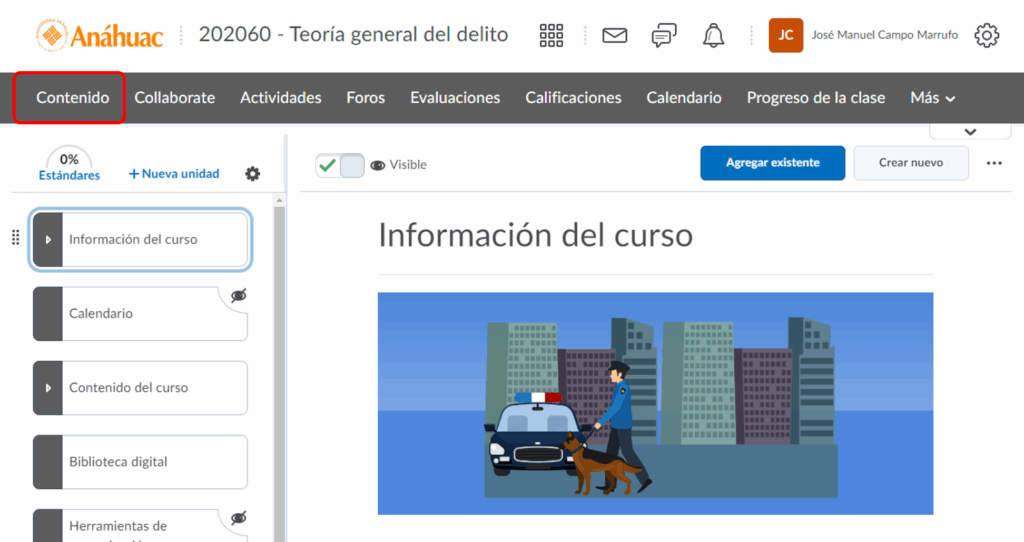The width and height of the screenshot is (1024, 542).
Task: Open the Foros navigation tab
Action: 366,98
